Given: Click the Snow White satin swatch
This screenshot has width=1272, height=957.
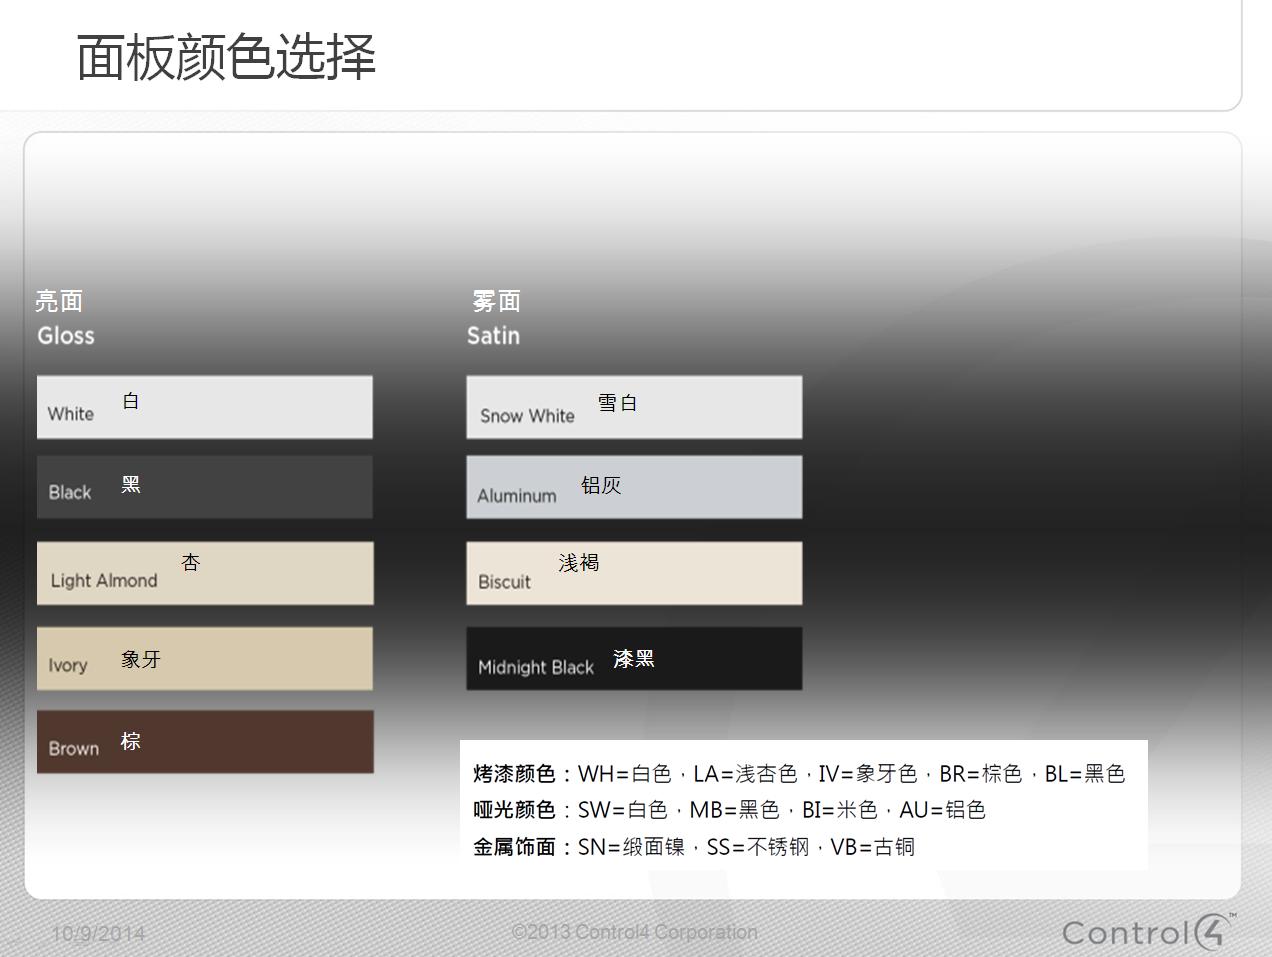Looking at the screenshot, I should (634, 407).
